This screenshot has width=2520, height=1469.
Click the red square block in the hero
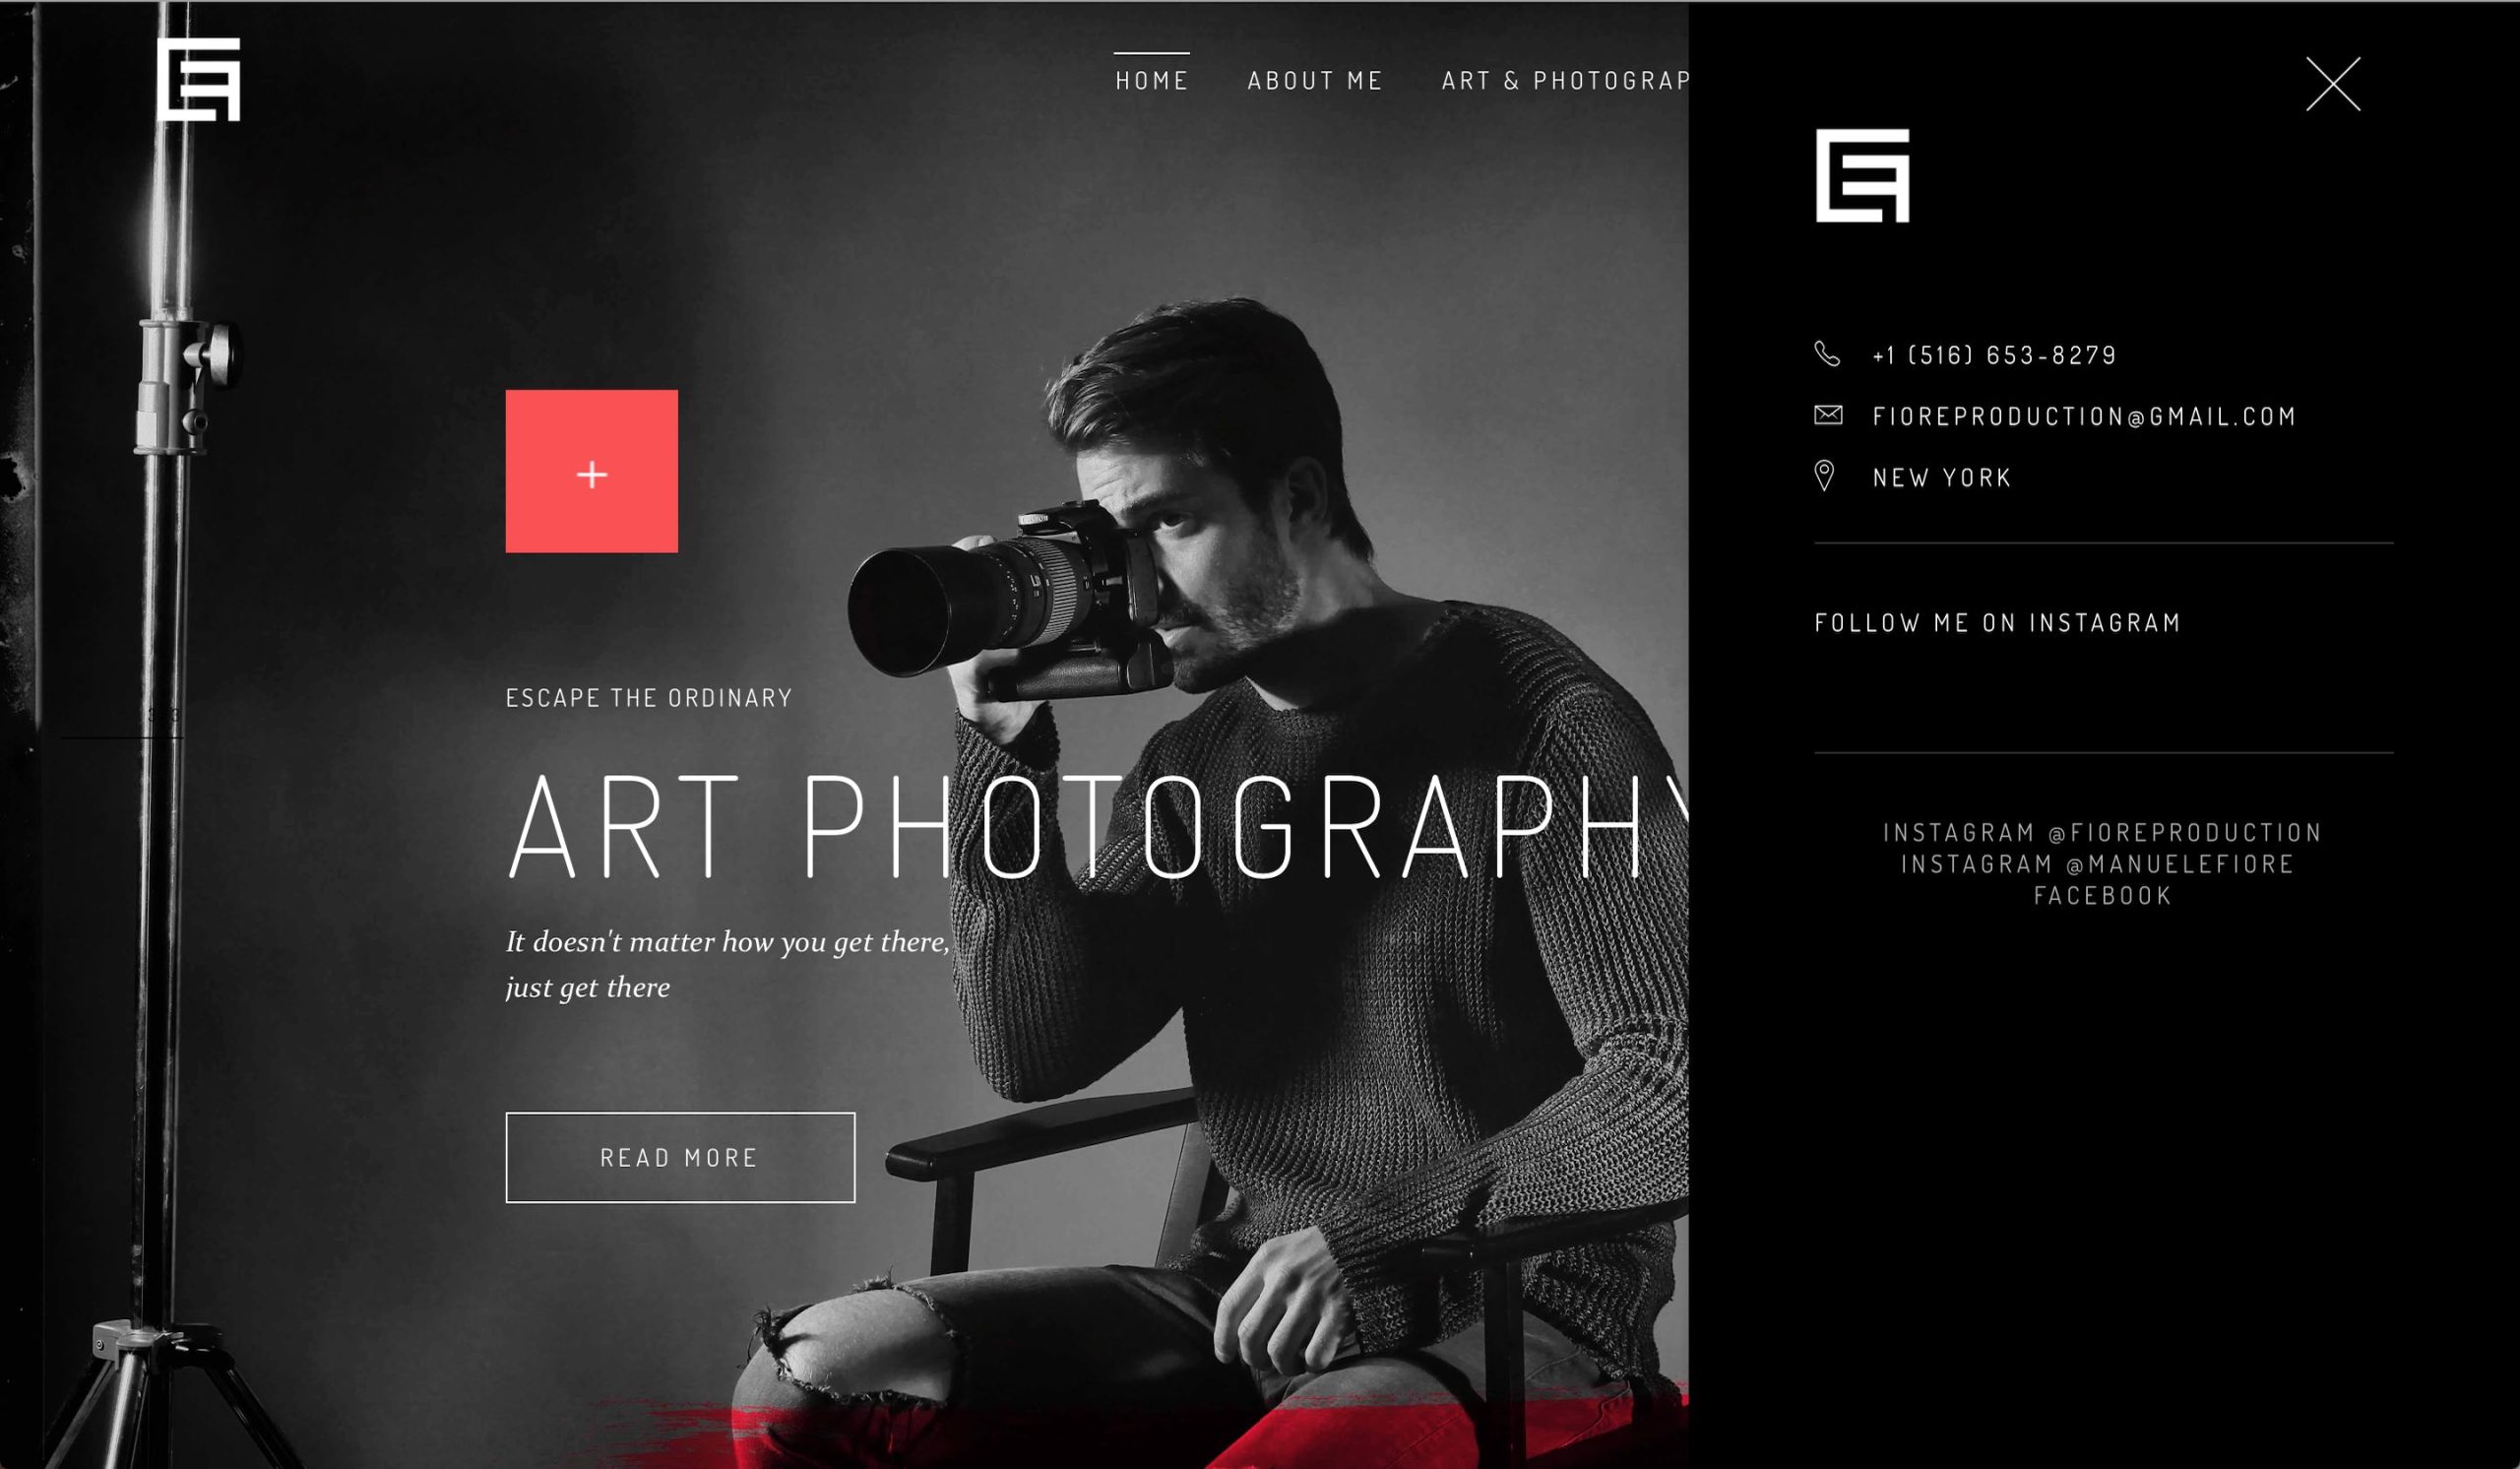pyautogui.click(x=592, y=471)
